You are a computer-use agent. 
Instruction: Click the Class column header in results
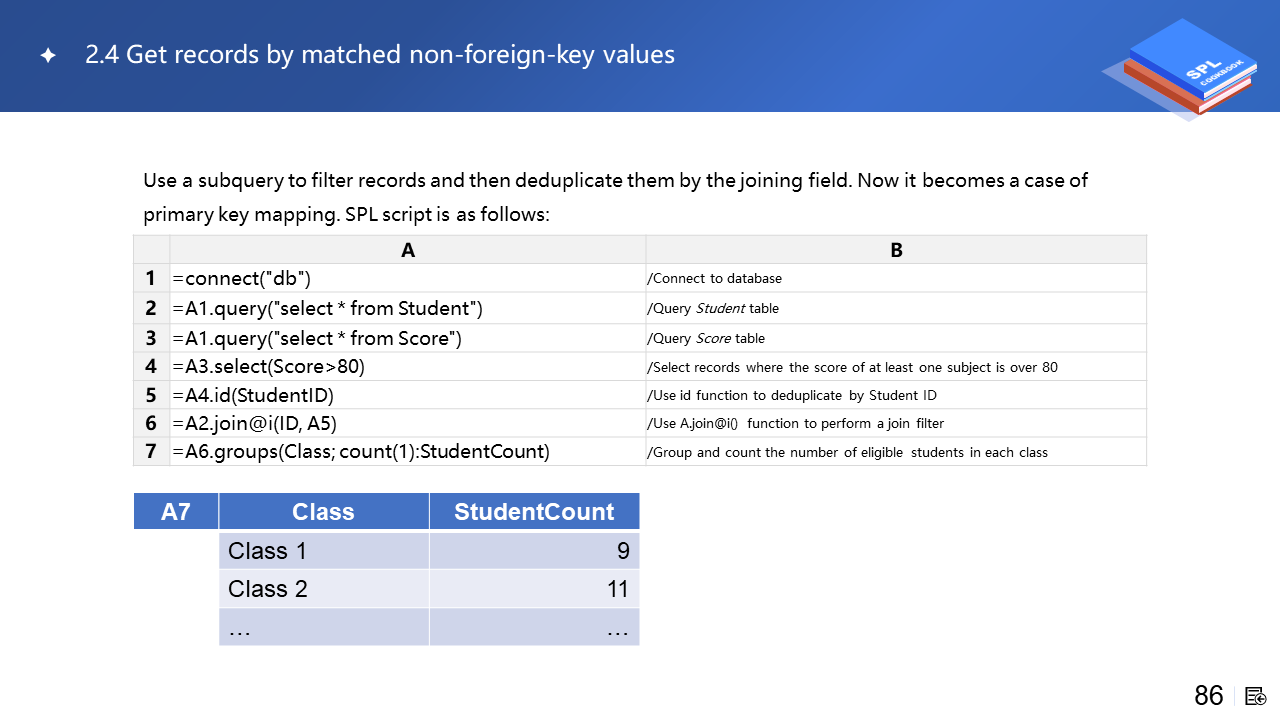(x=323, y=512)
